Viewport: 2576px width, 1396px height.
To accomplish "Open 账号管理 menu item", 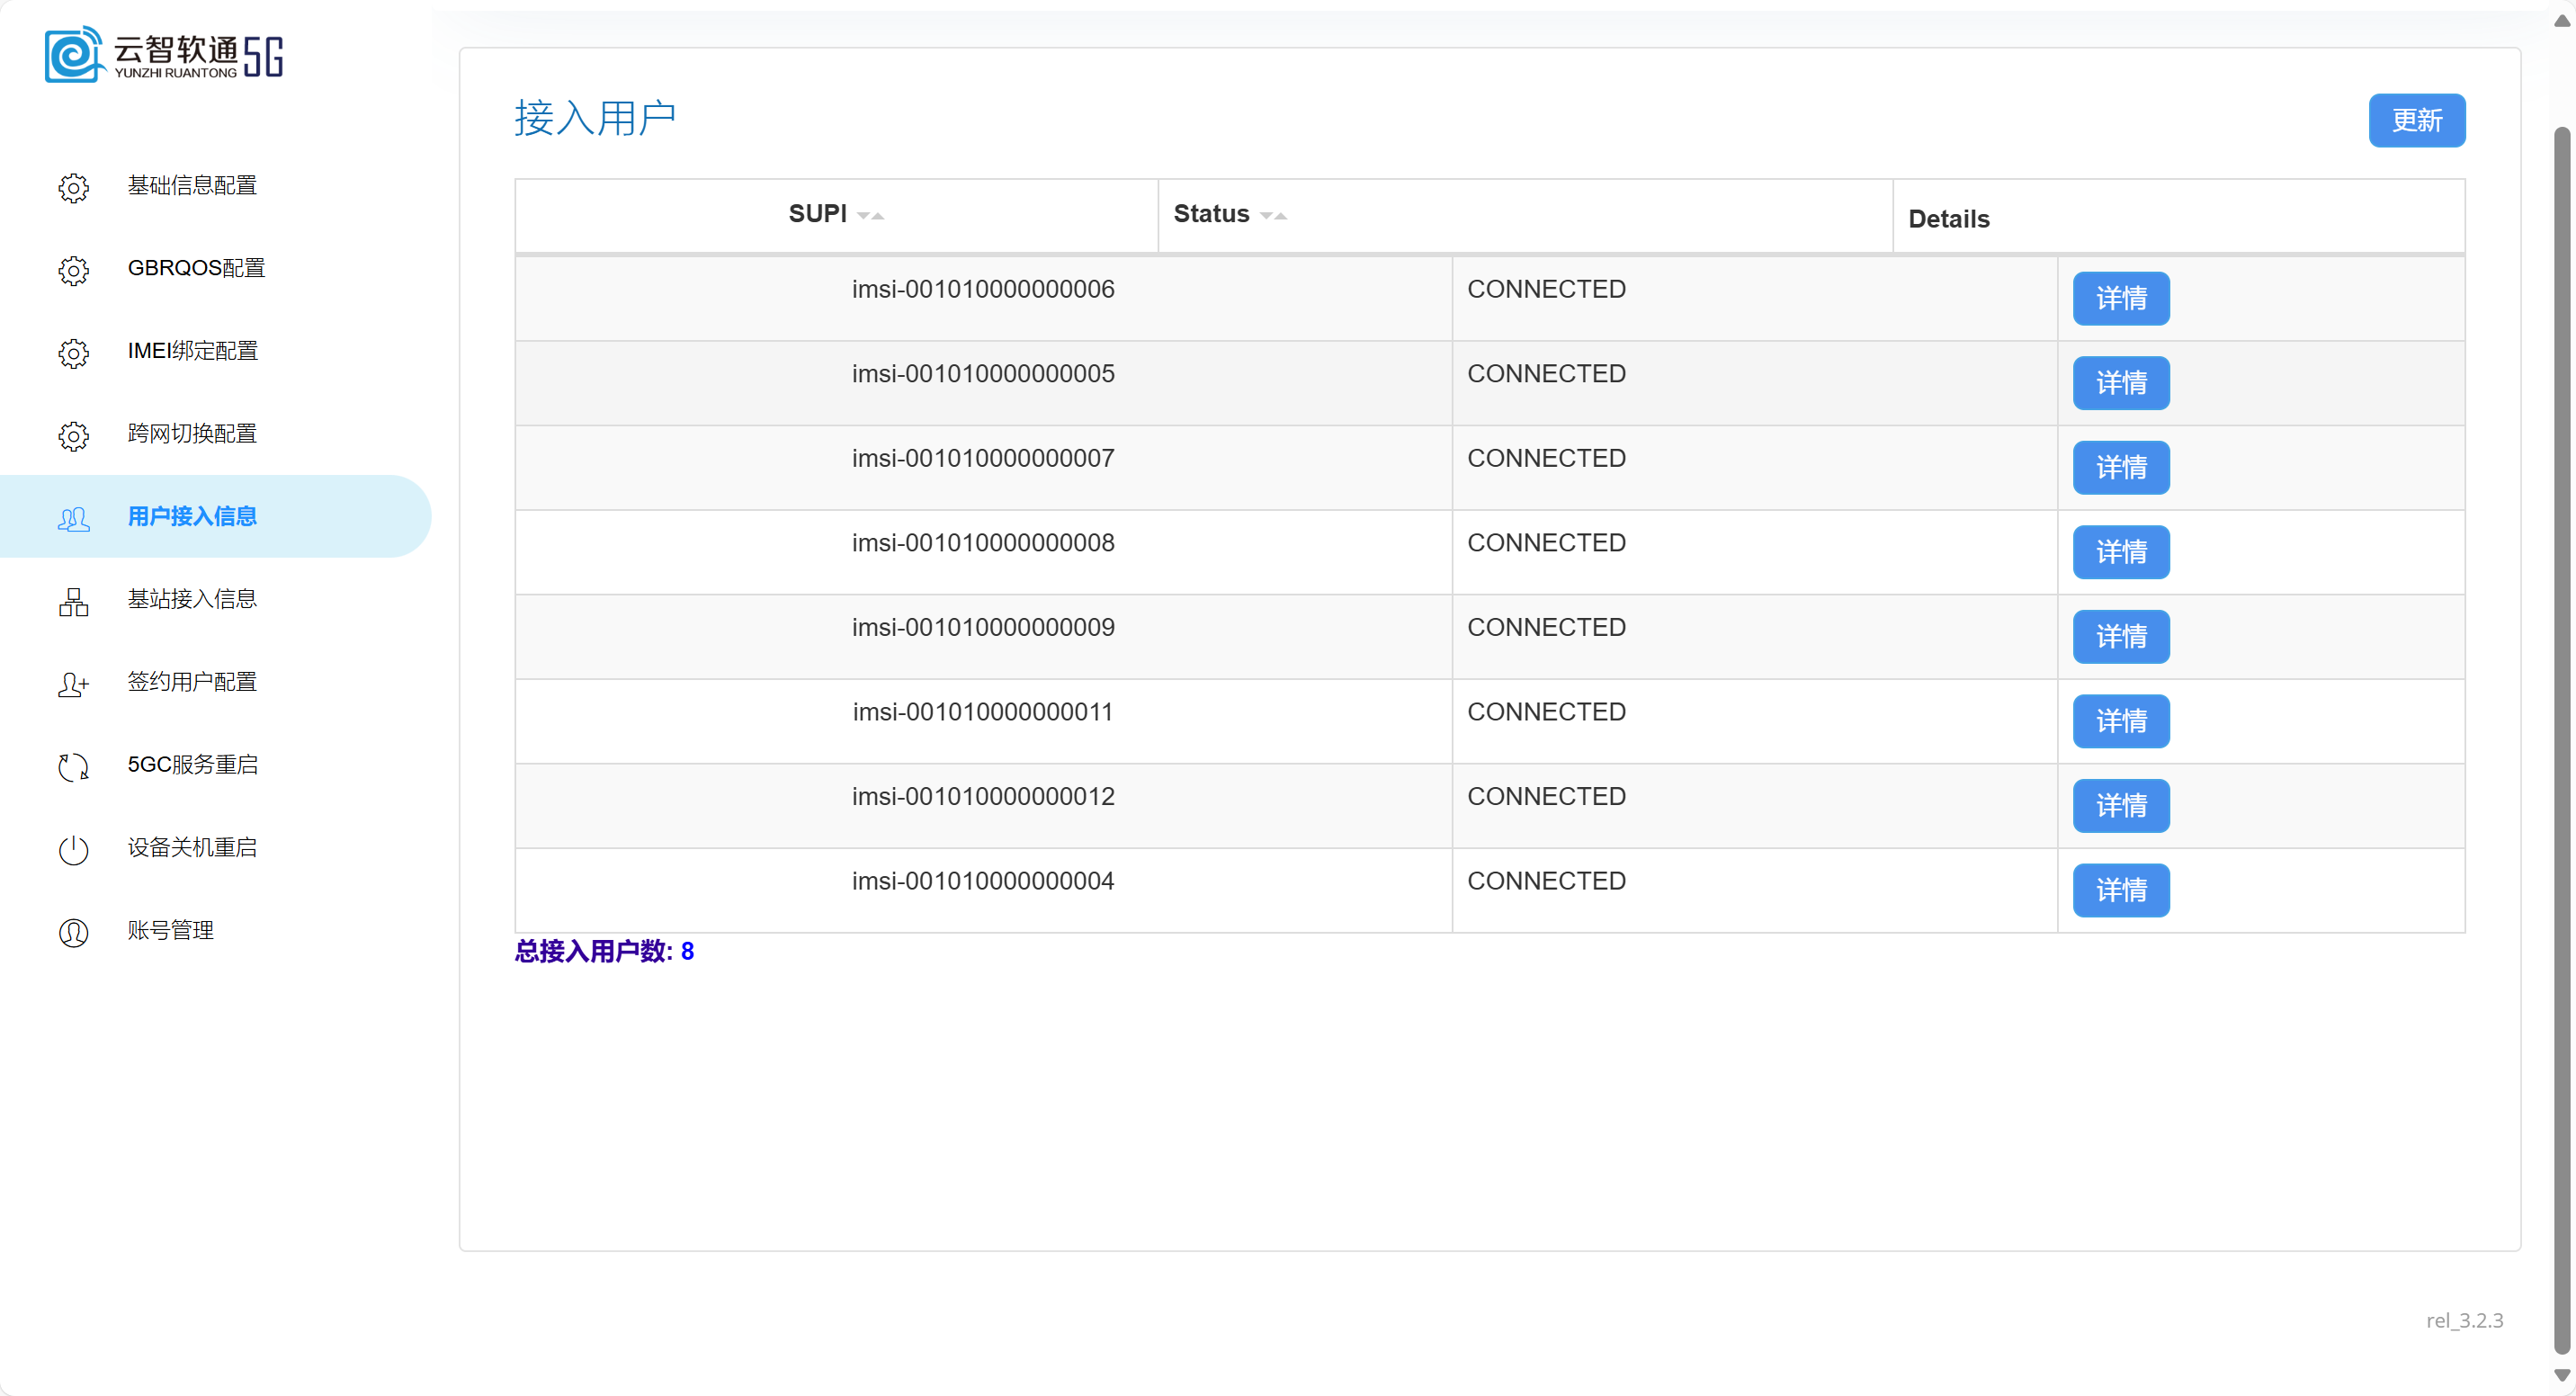I will coord(215,930).
